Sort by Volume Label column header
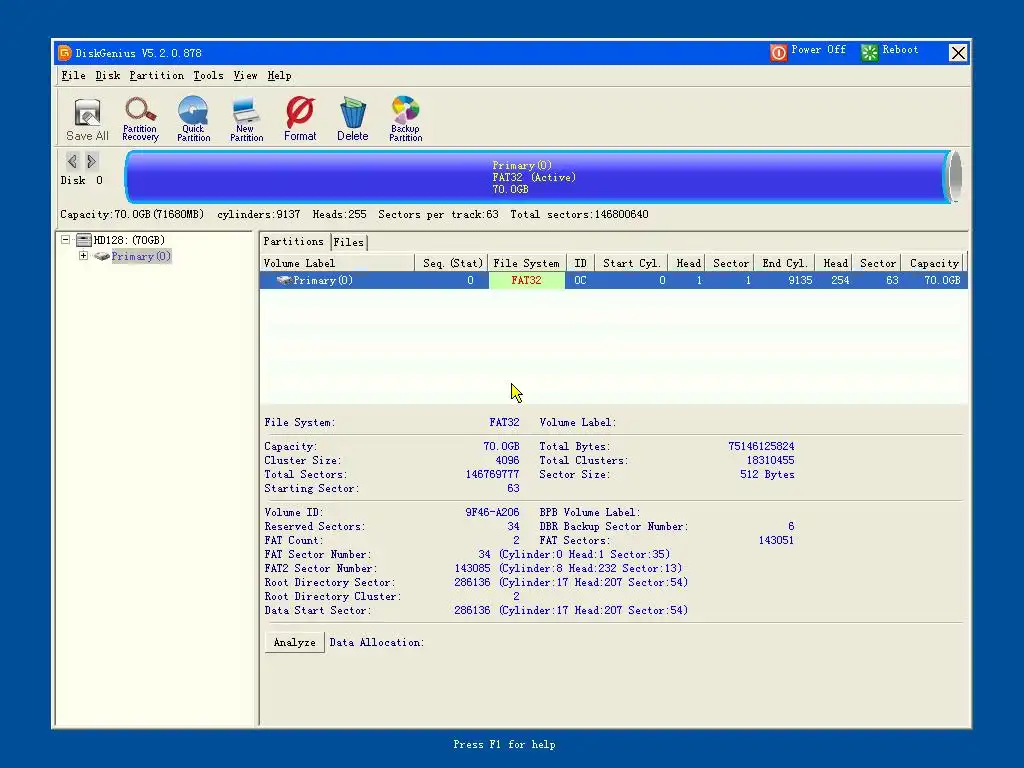 337,263
